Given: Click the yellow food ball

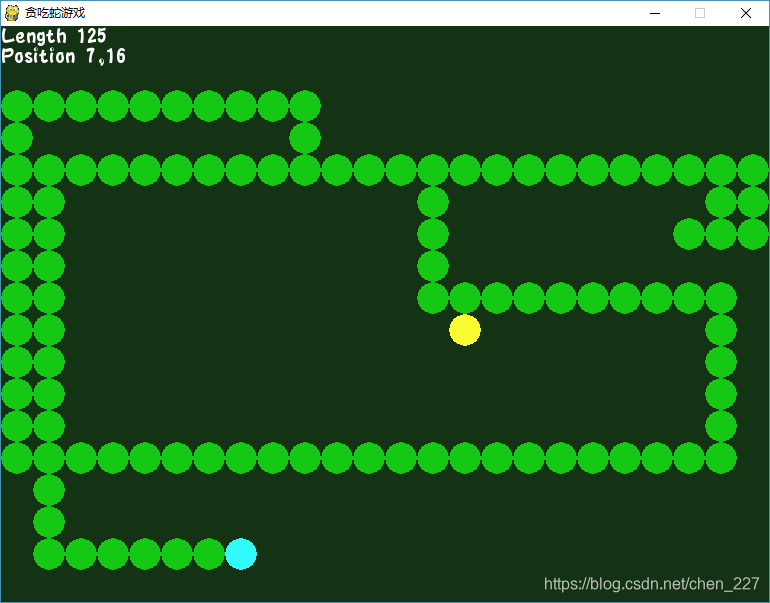Looking at the screenshot, I should pos(465,330).
